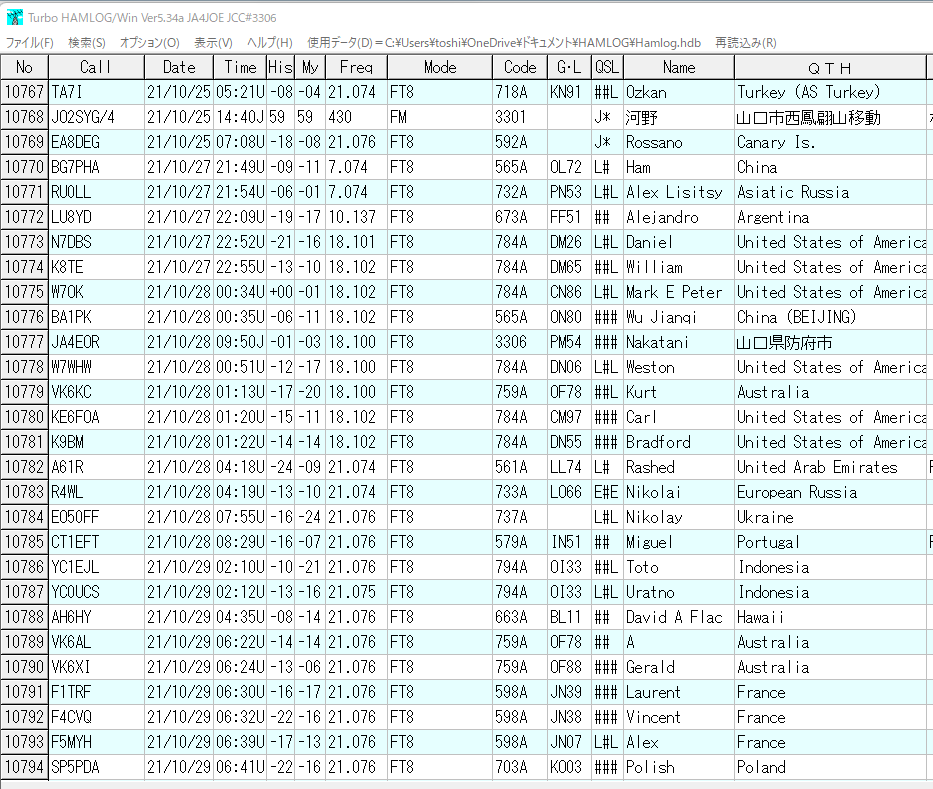
Task: Click QTH China (BEIJING) cell
Action: [831, 317]
